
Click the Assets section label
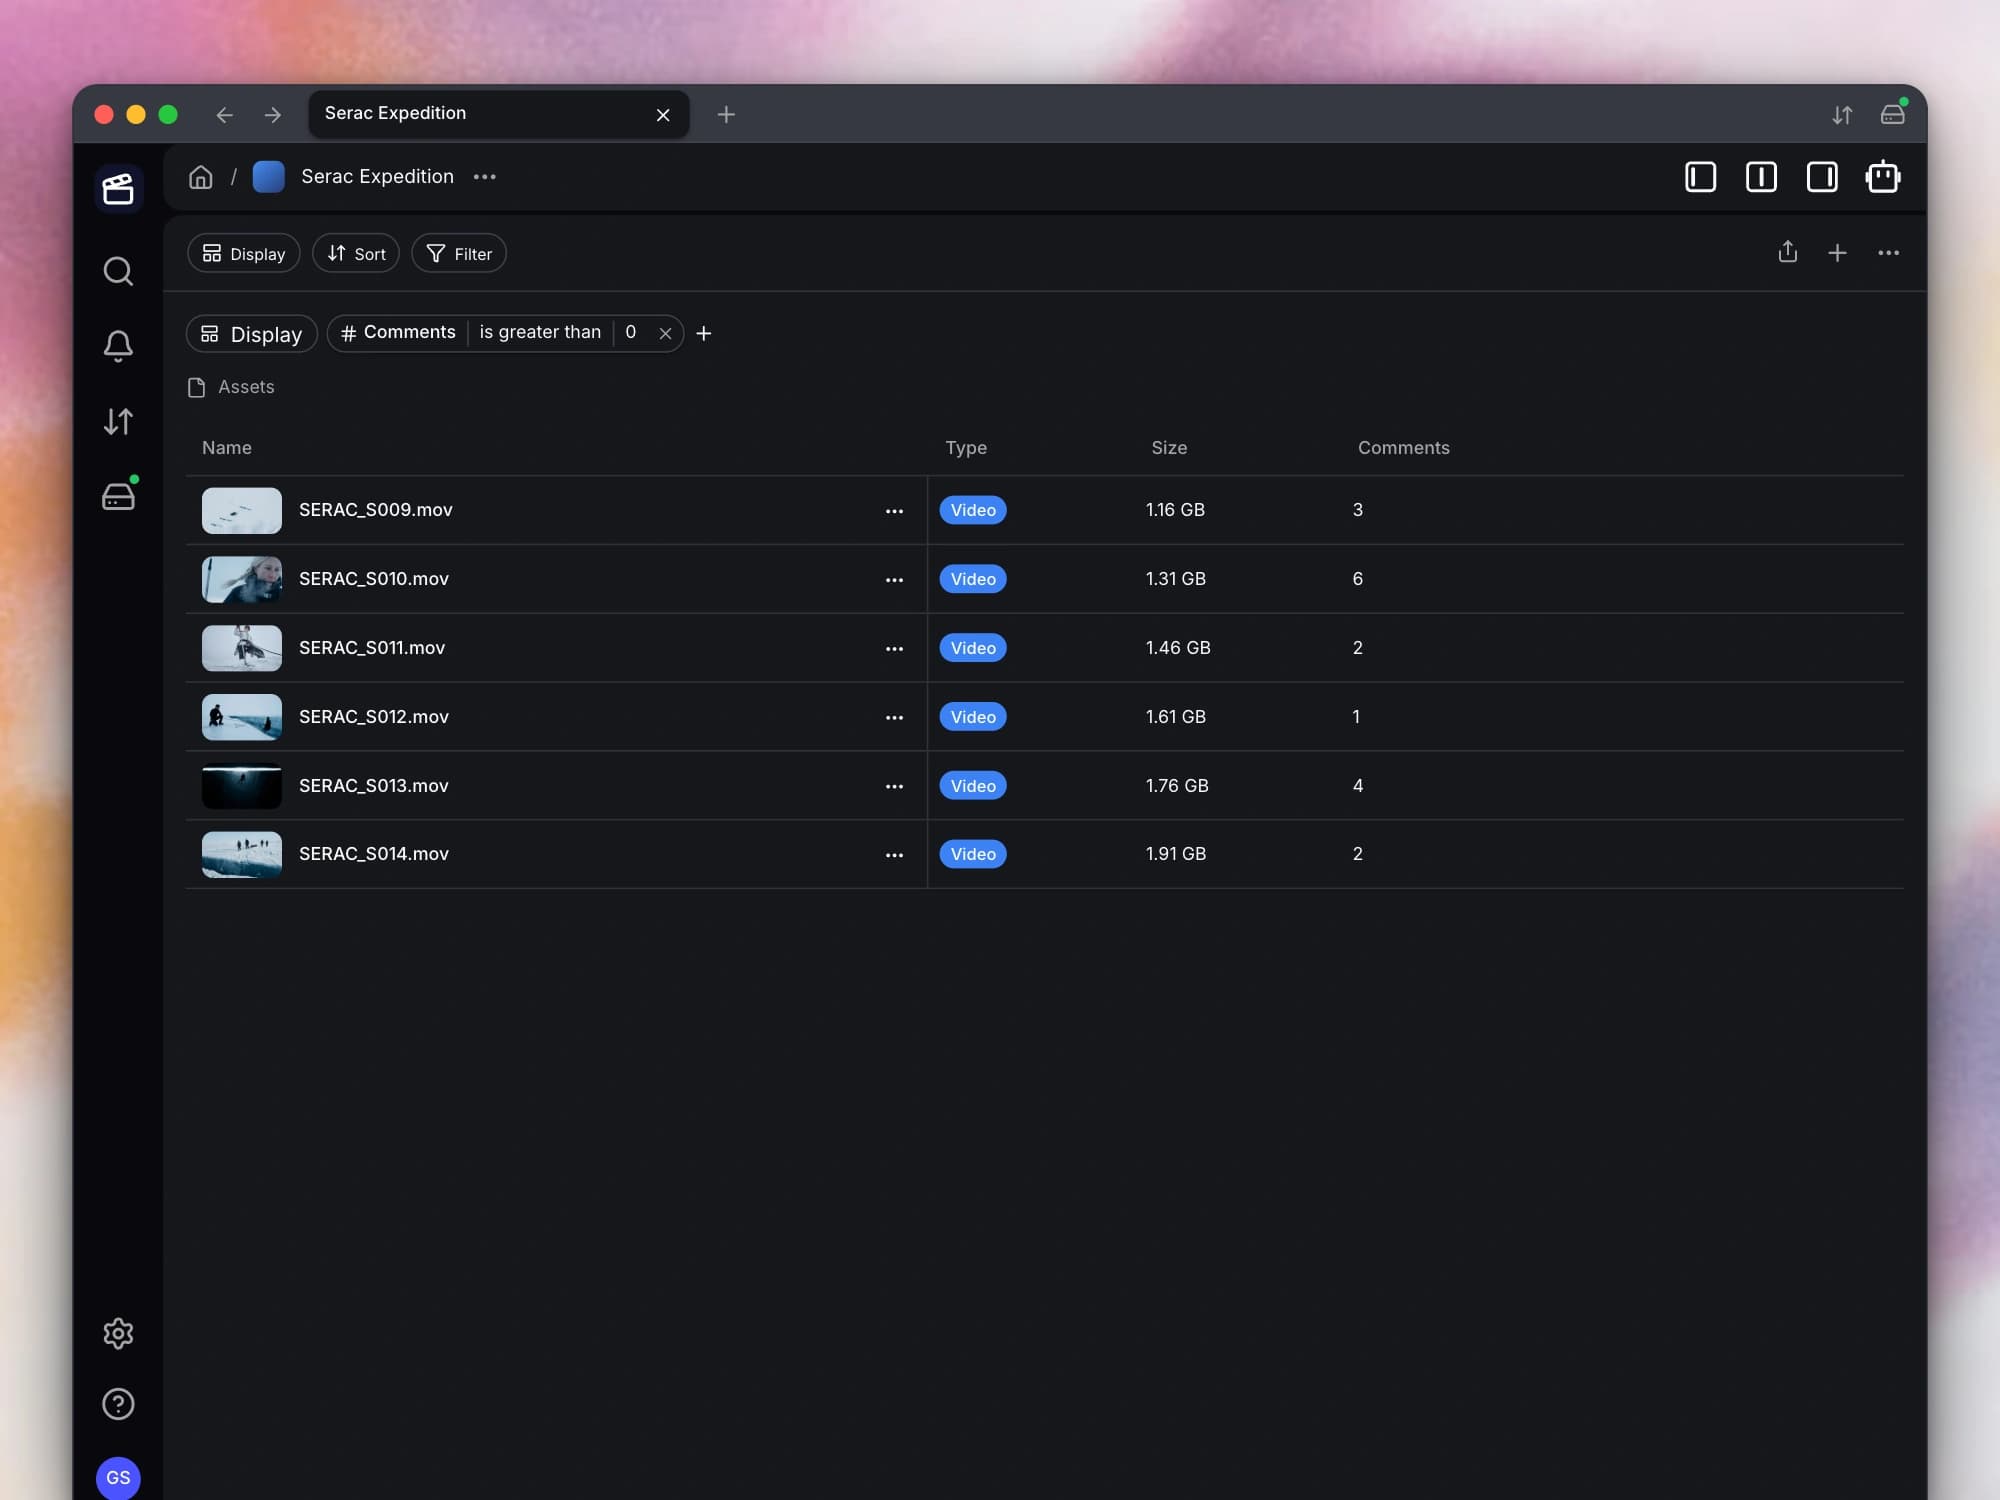246,387
